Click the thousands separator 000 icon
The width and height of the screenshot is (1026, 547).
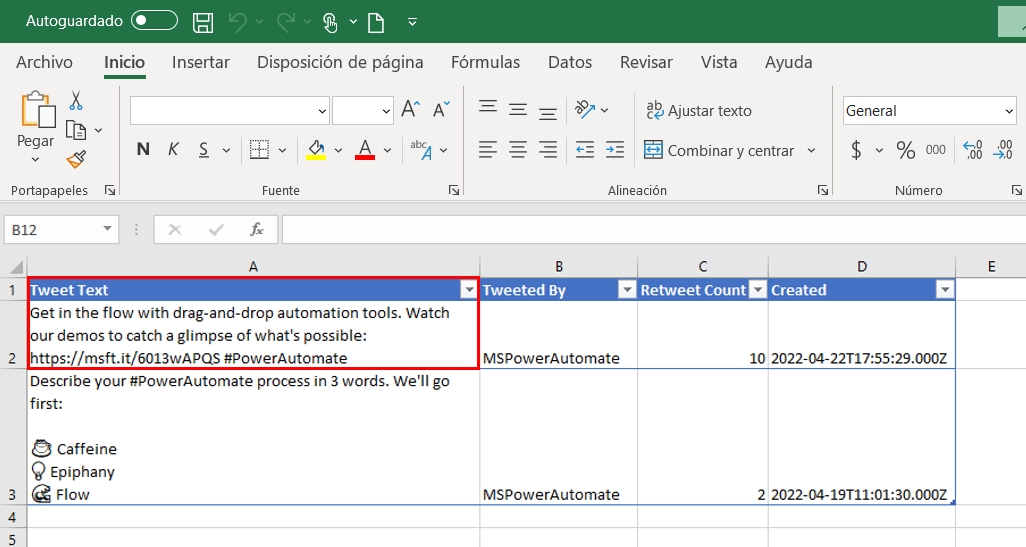936,150
